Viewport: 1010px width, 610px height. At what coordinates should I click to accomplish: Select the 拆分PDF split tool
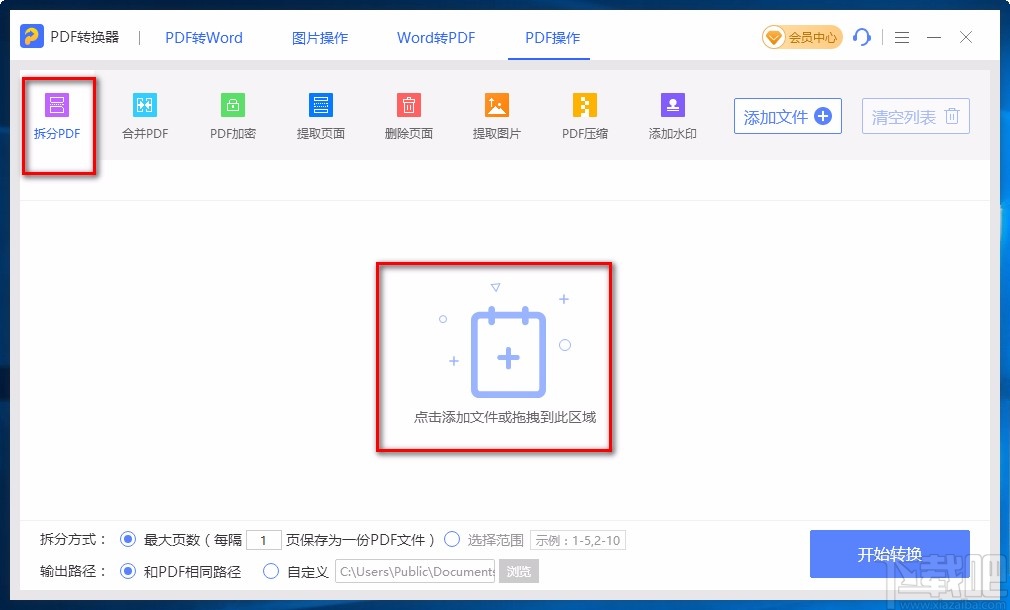click(x=58, y=115)
